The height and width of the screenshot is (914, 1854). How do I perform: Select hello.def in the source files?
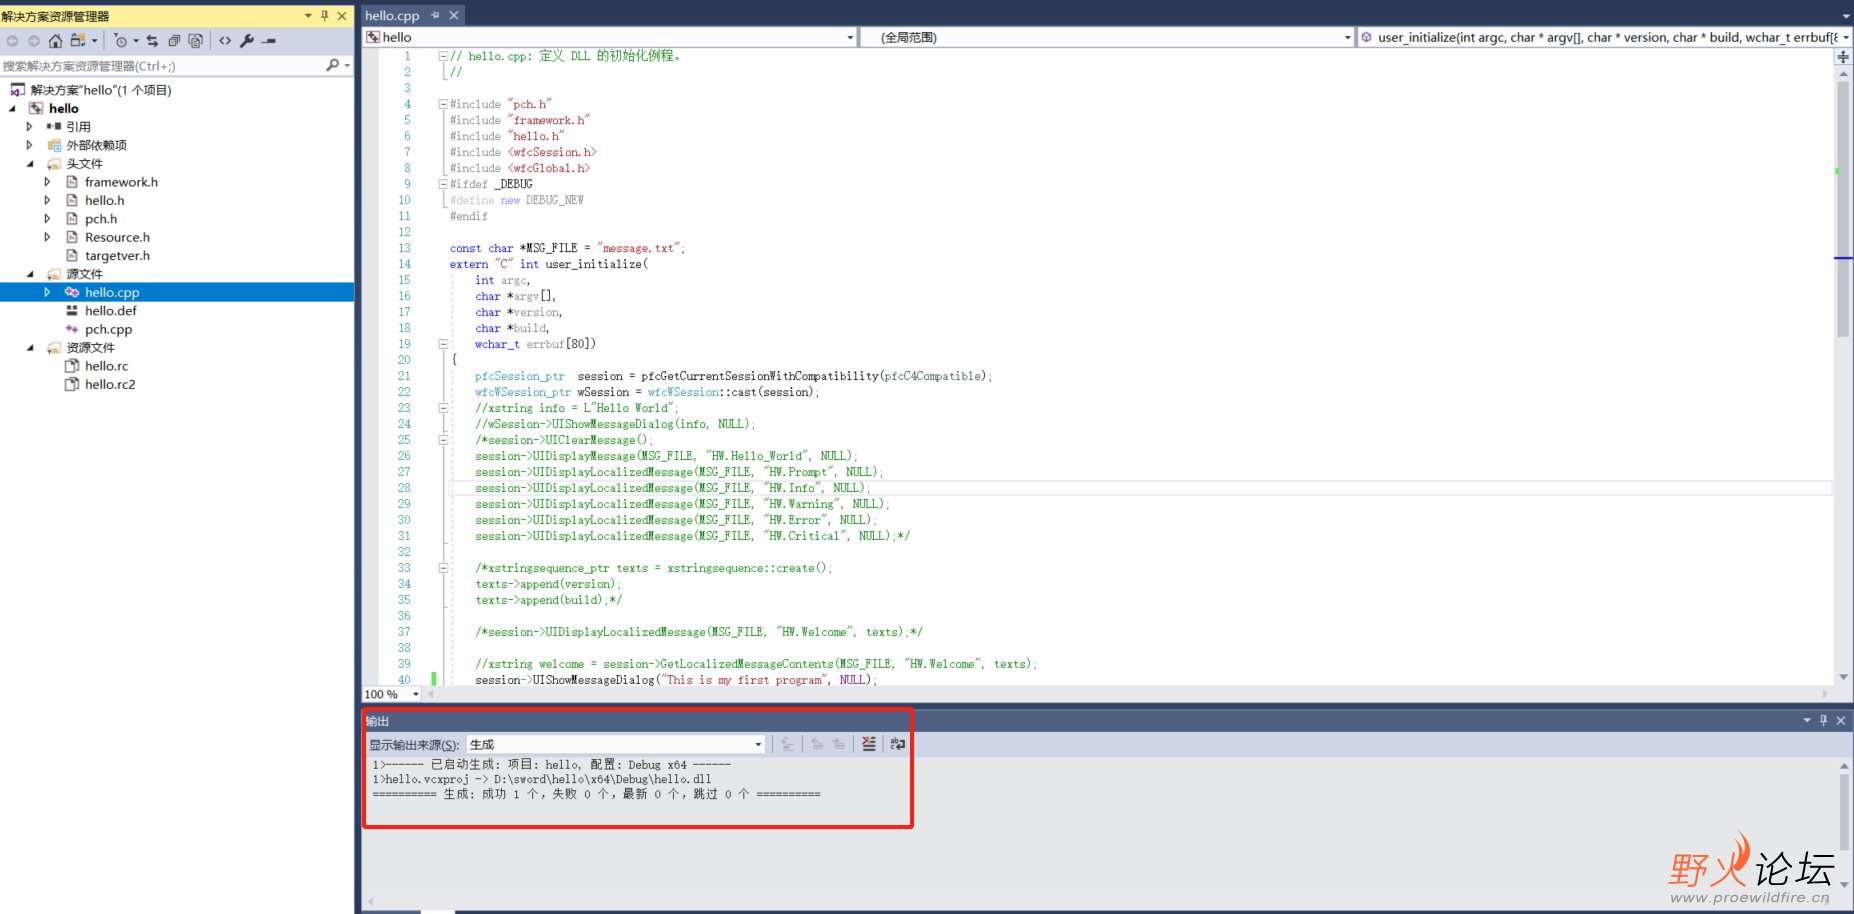[x=110, y=311]
